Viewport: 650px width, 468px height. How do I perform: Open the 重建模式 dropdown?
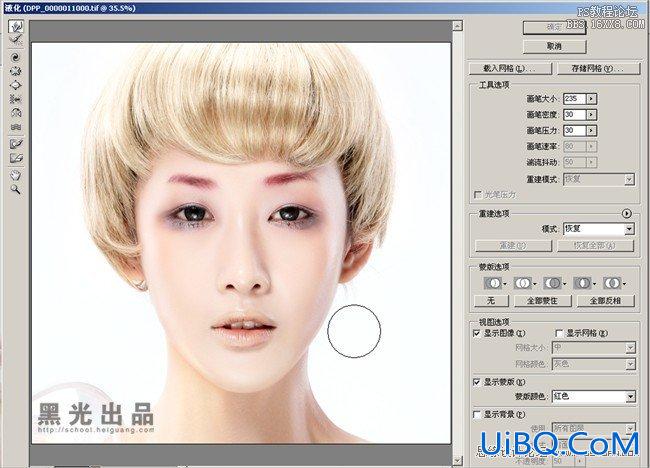599,179
